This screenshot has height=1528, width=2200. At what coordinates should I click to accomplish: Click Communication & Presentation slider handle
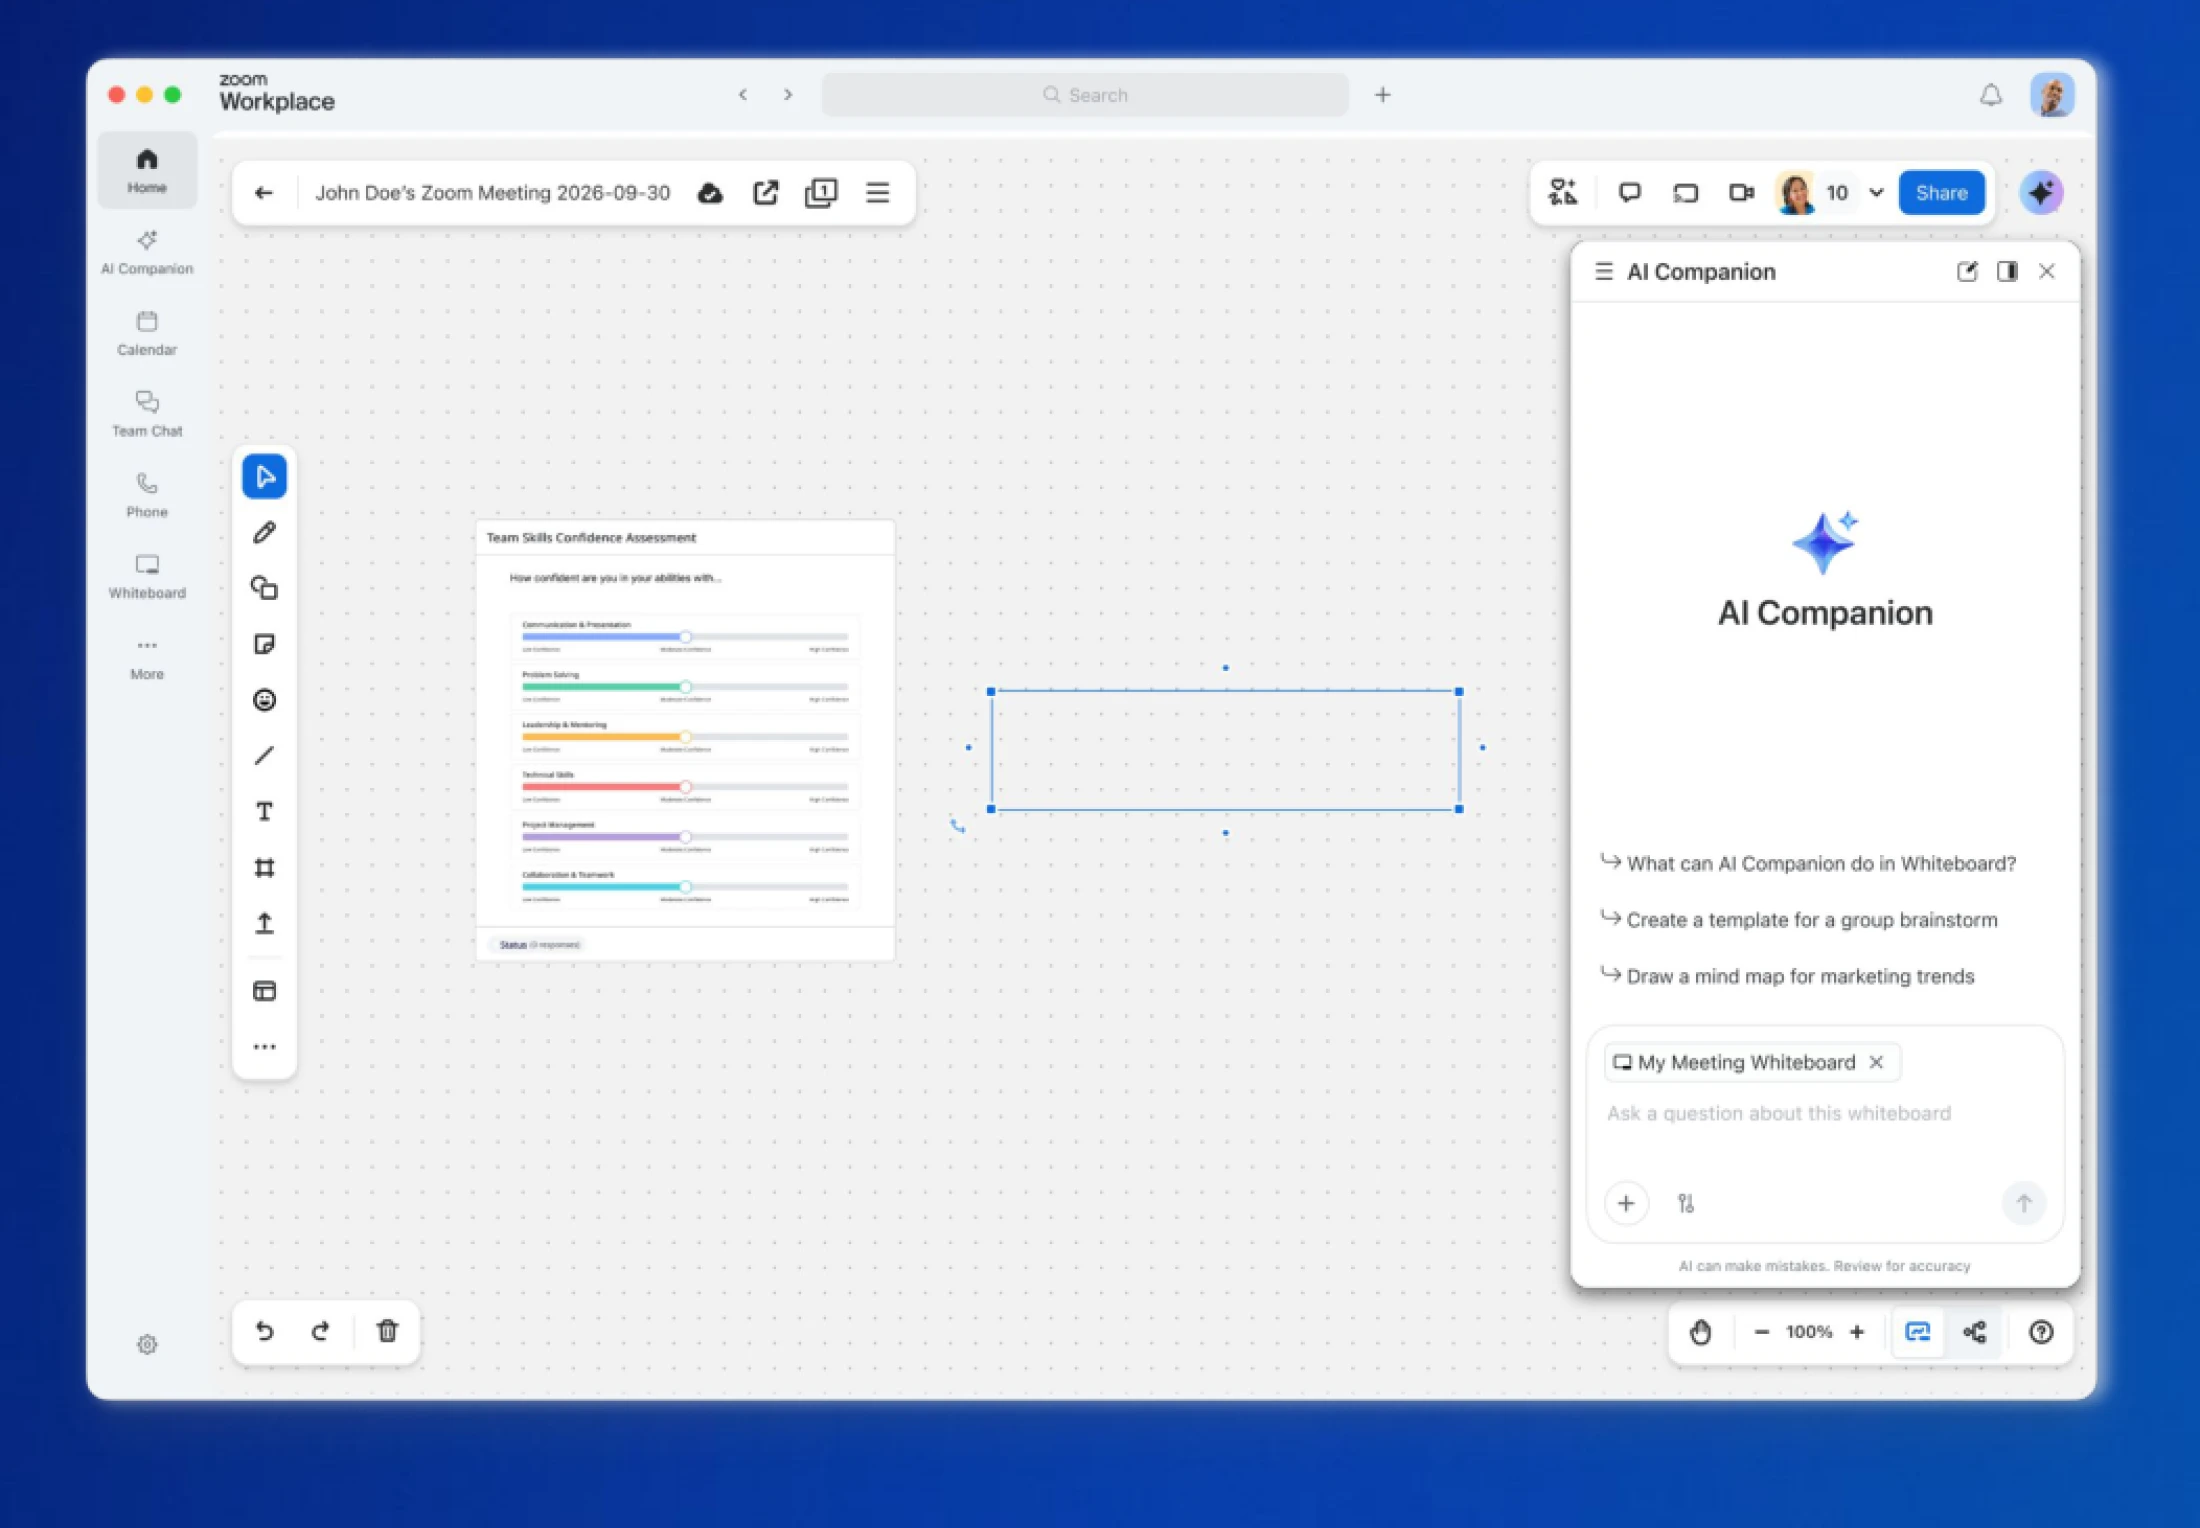coord(685,636)
